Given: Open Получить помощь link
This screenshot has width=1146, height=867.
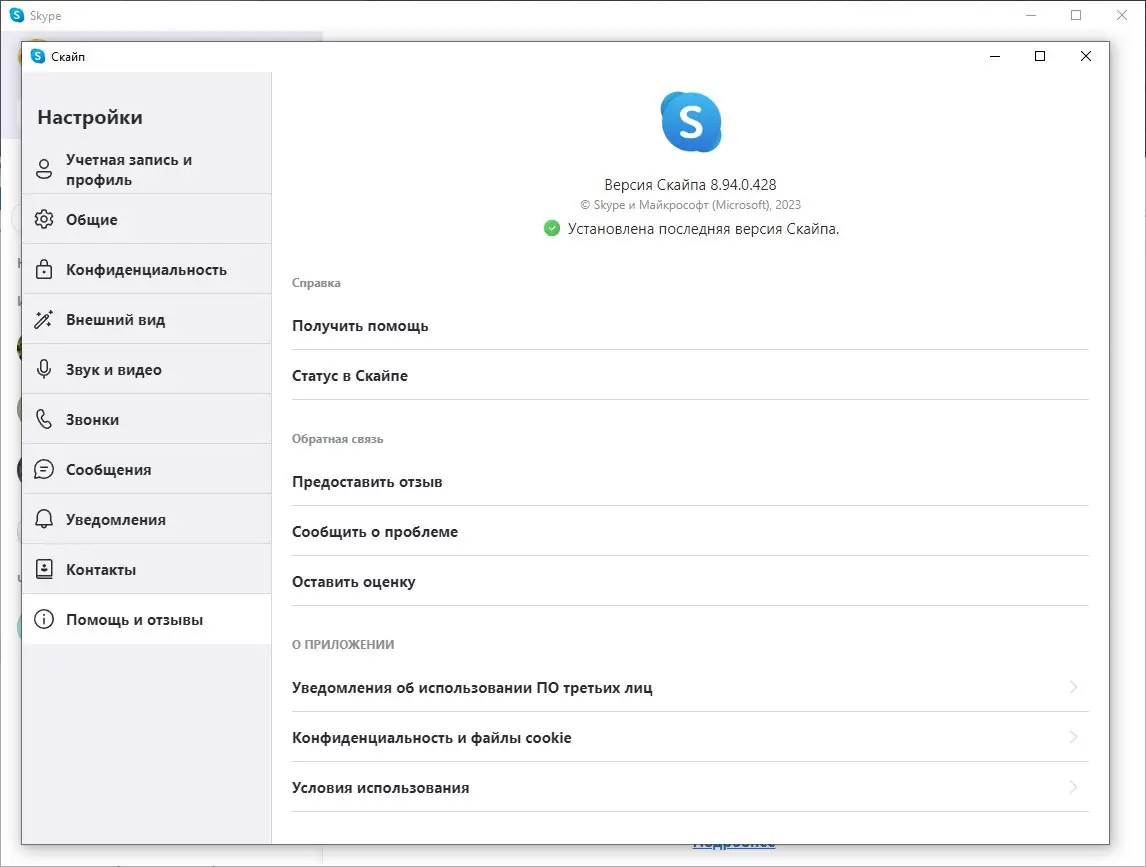Looking at the screenshot, I should pyautogui.click(x=690, y=325).
